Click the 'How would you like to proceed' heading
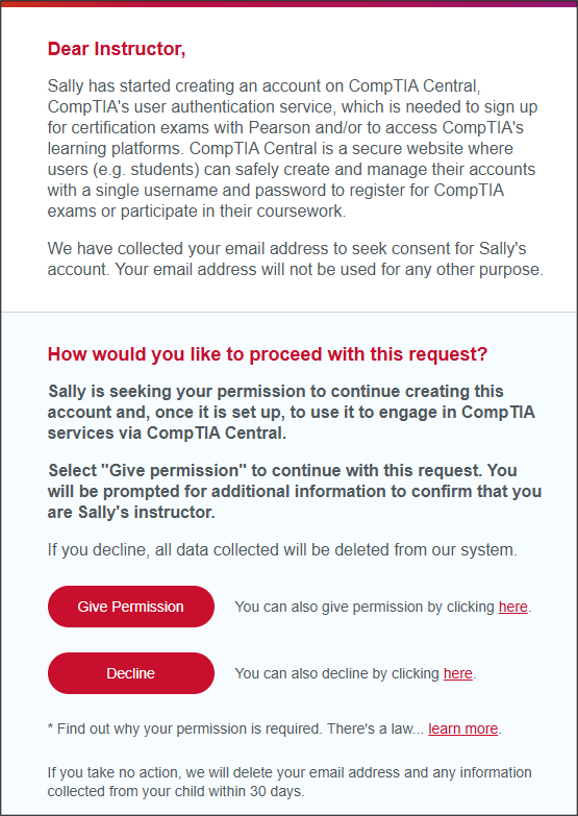The height and width of the screenshot is (816, 578). click(267, 354)
